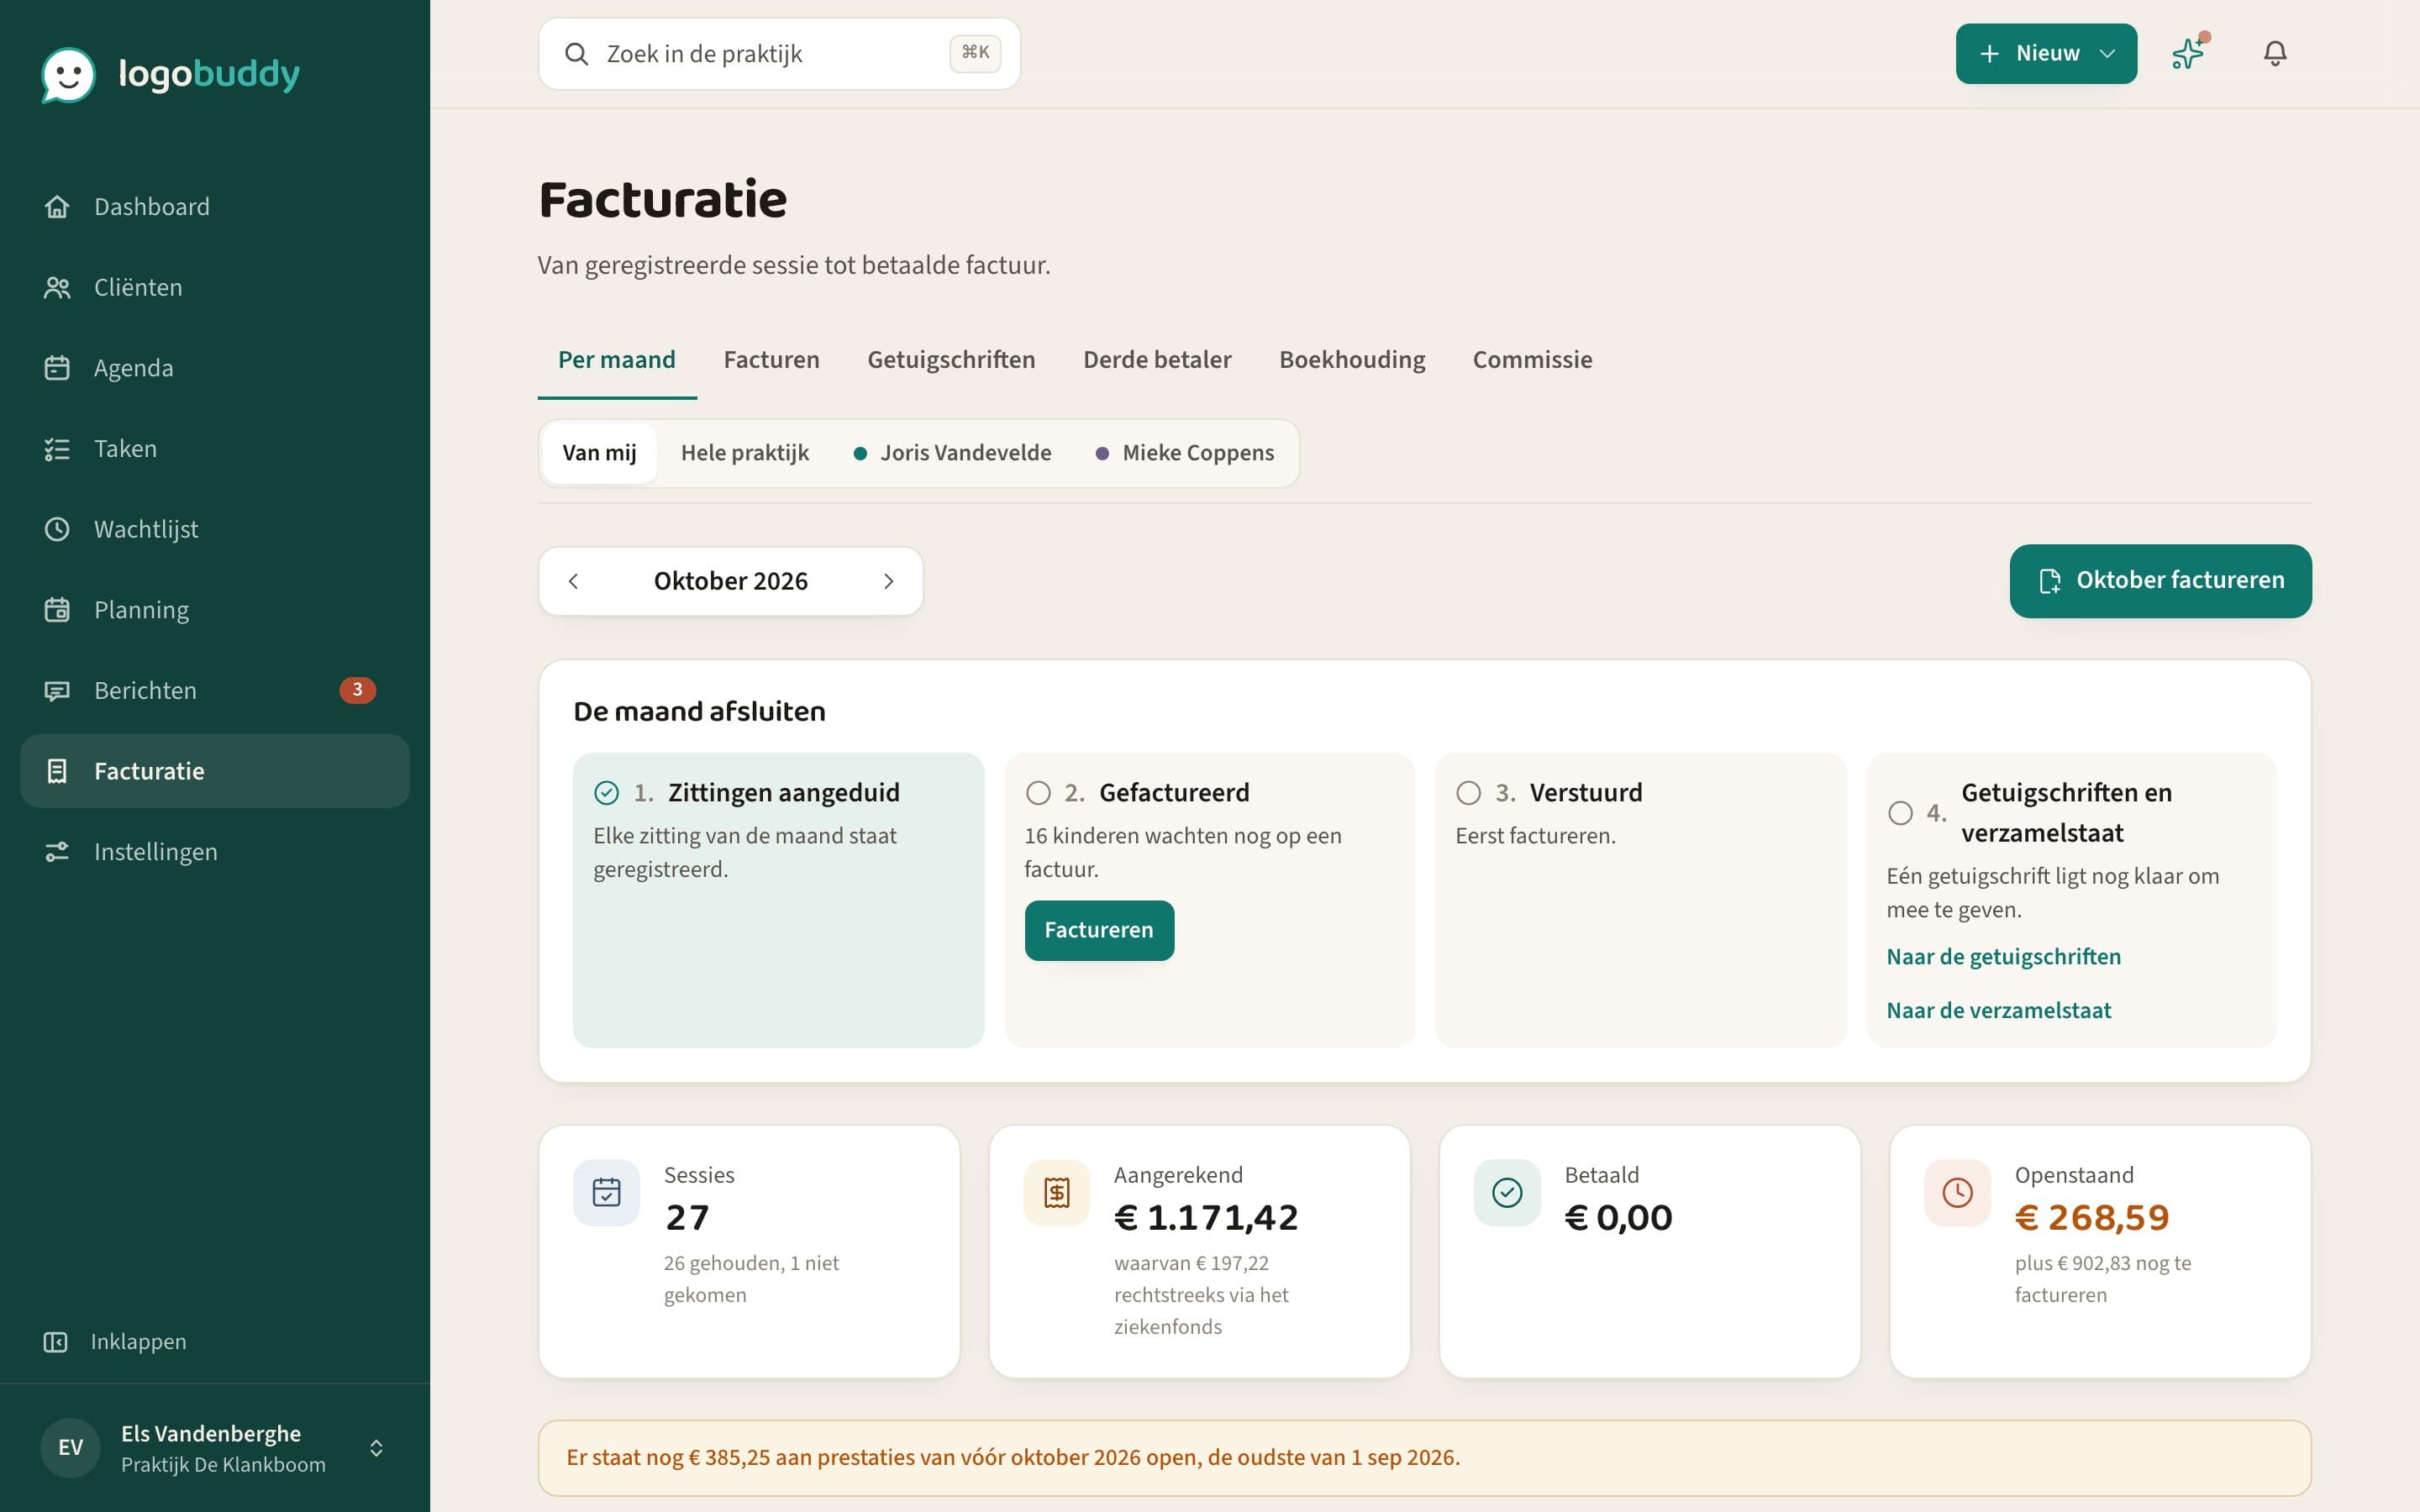
Task: Switch to the Facturen tab
Action: [x=771, y=360]
